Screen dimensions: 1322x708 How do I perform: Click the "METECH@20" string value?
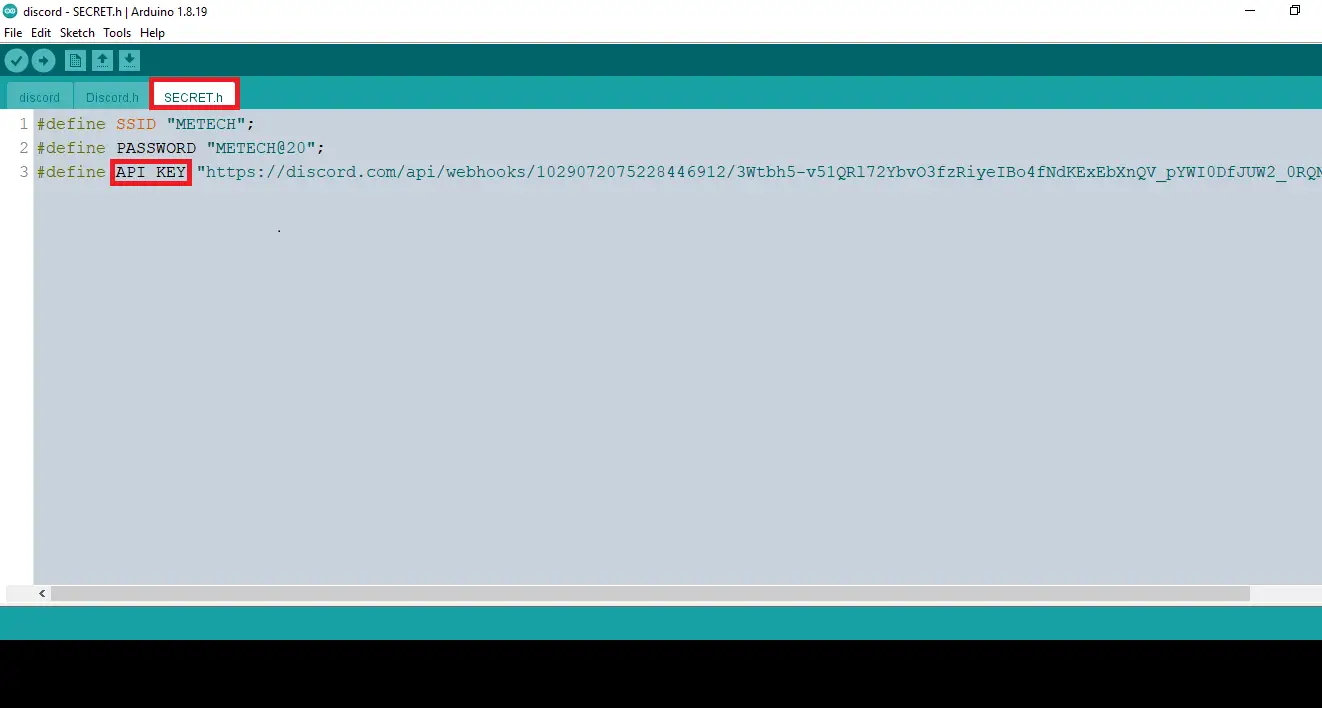(261, 148)
